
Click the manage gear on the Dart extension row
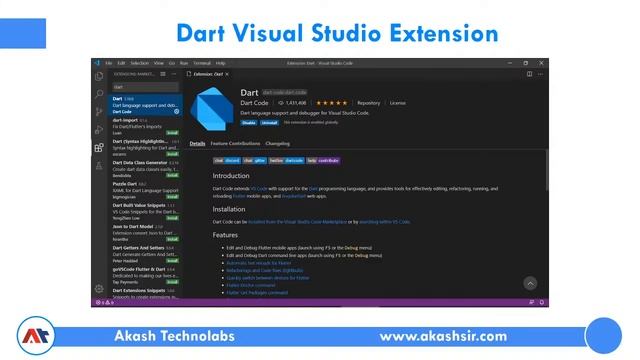[176, 111]
